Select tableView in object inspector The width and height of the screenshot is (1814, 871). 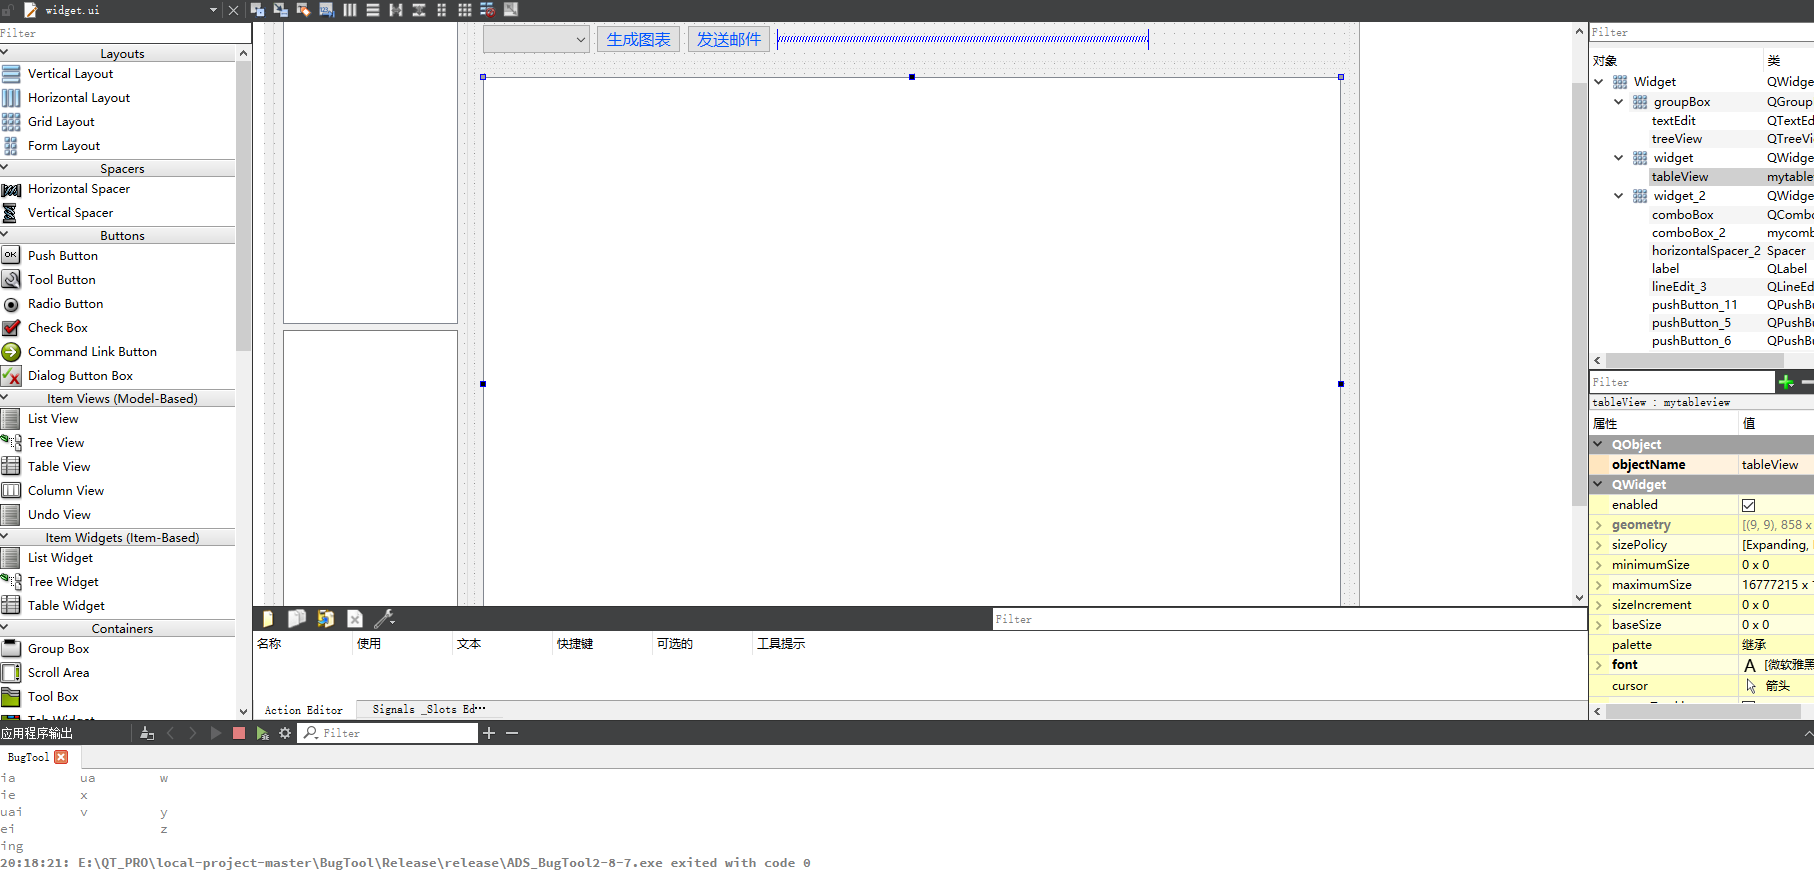(1680, 177)
